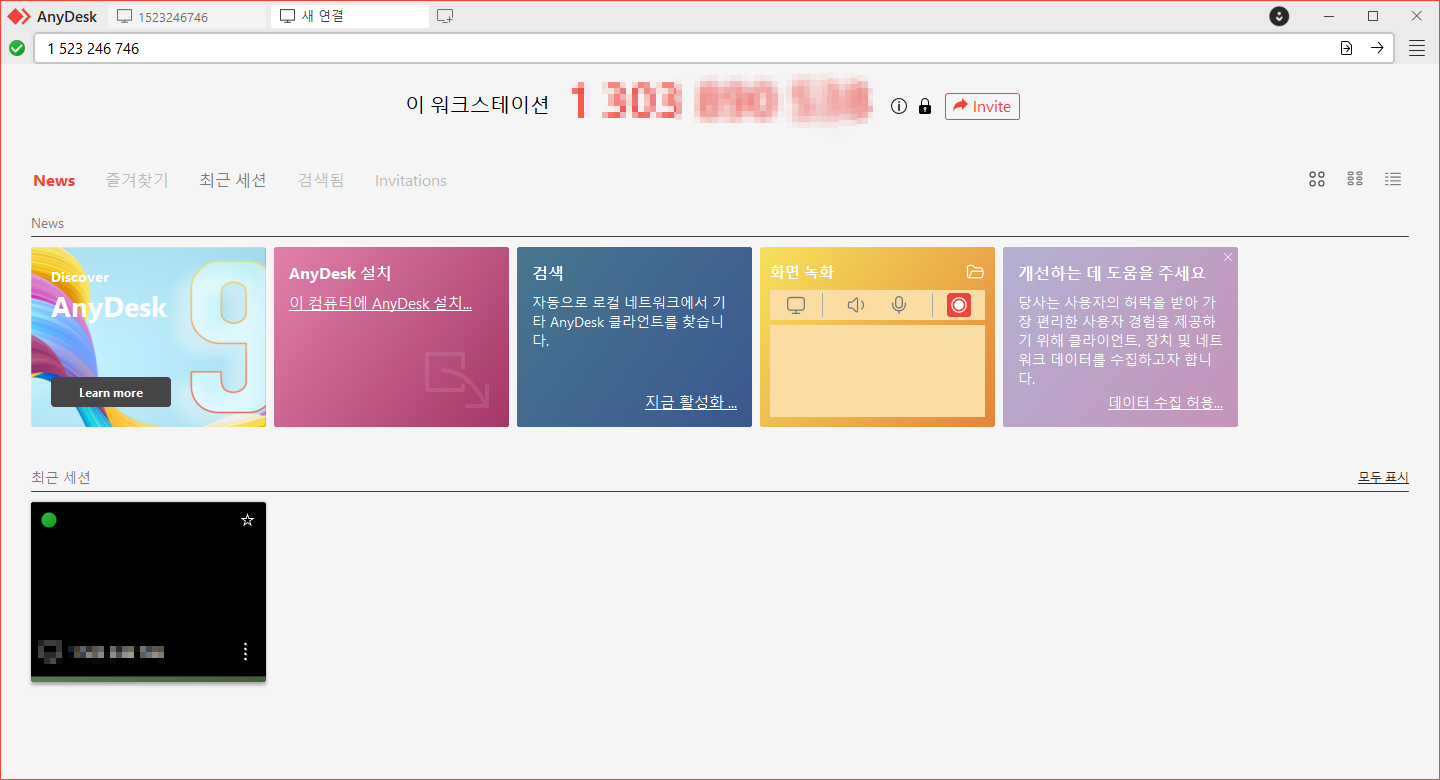The width and height of the screenshot is (1440, 780).
Task: Open recordings folder on 화면 녹화 tile
Action: tap(975, 271)
